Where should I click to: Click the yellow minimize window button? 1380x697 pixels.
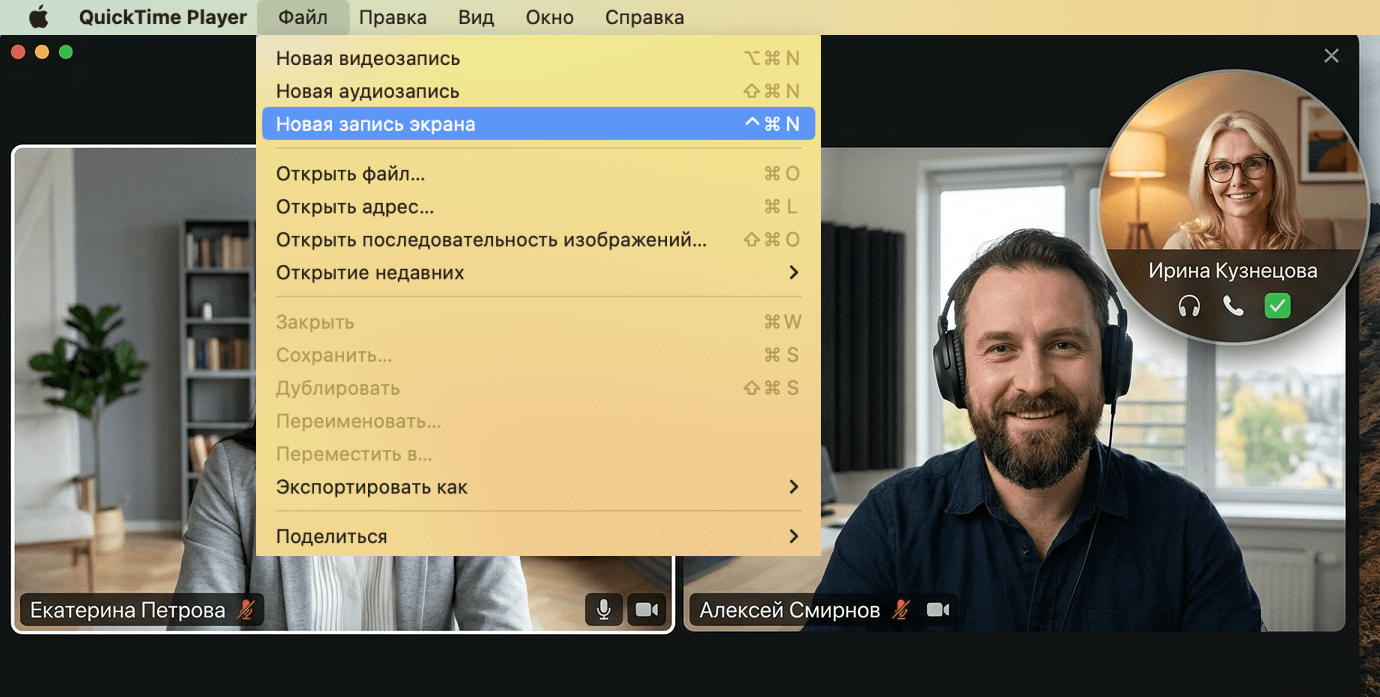tap(42, 52)
